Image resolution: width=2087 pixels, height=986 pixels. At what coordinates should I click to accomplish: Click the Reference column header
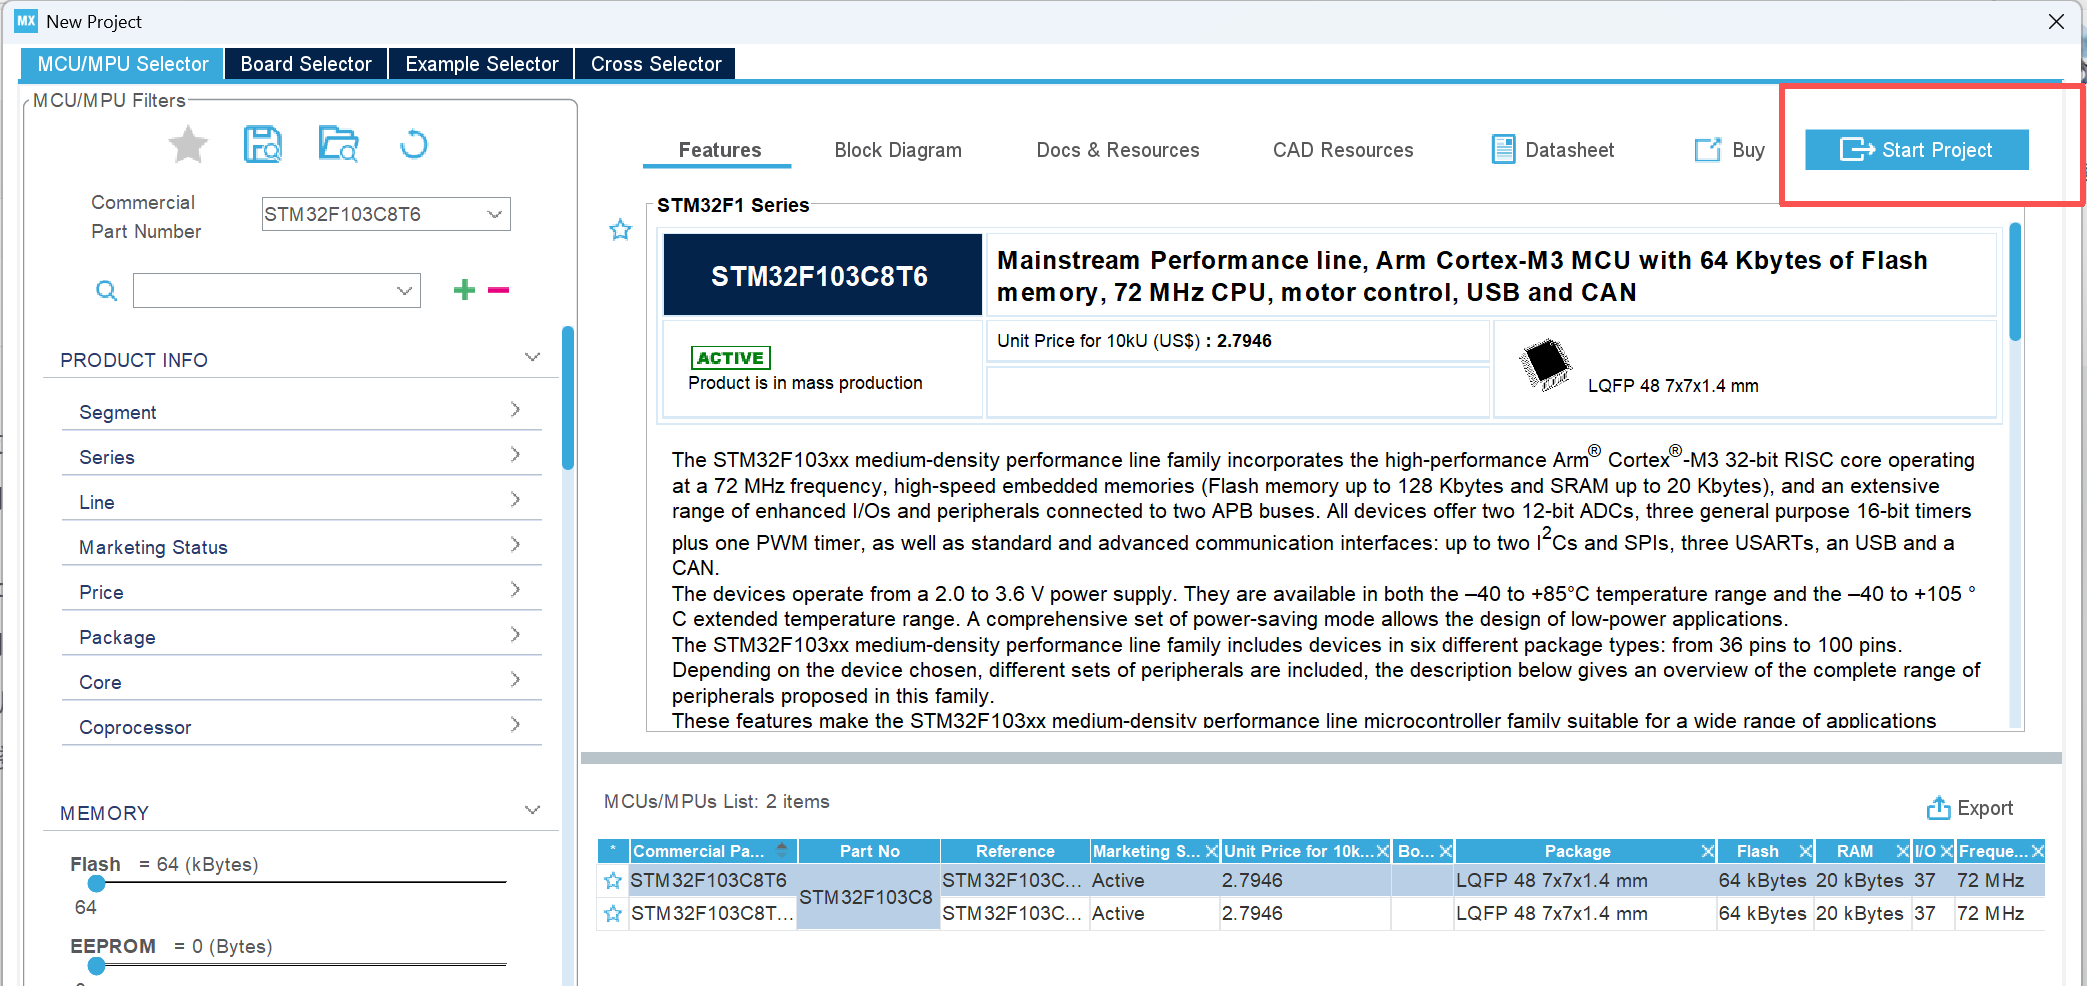[1015, 851]
